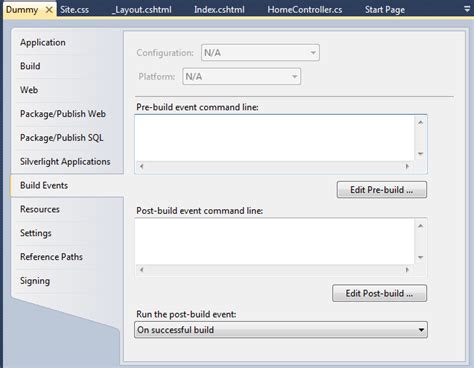Expand the Run the post-build event dropdown
The image size is (474, 368).
pyautogui.click(x=281, y=330)
